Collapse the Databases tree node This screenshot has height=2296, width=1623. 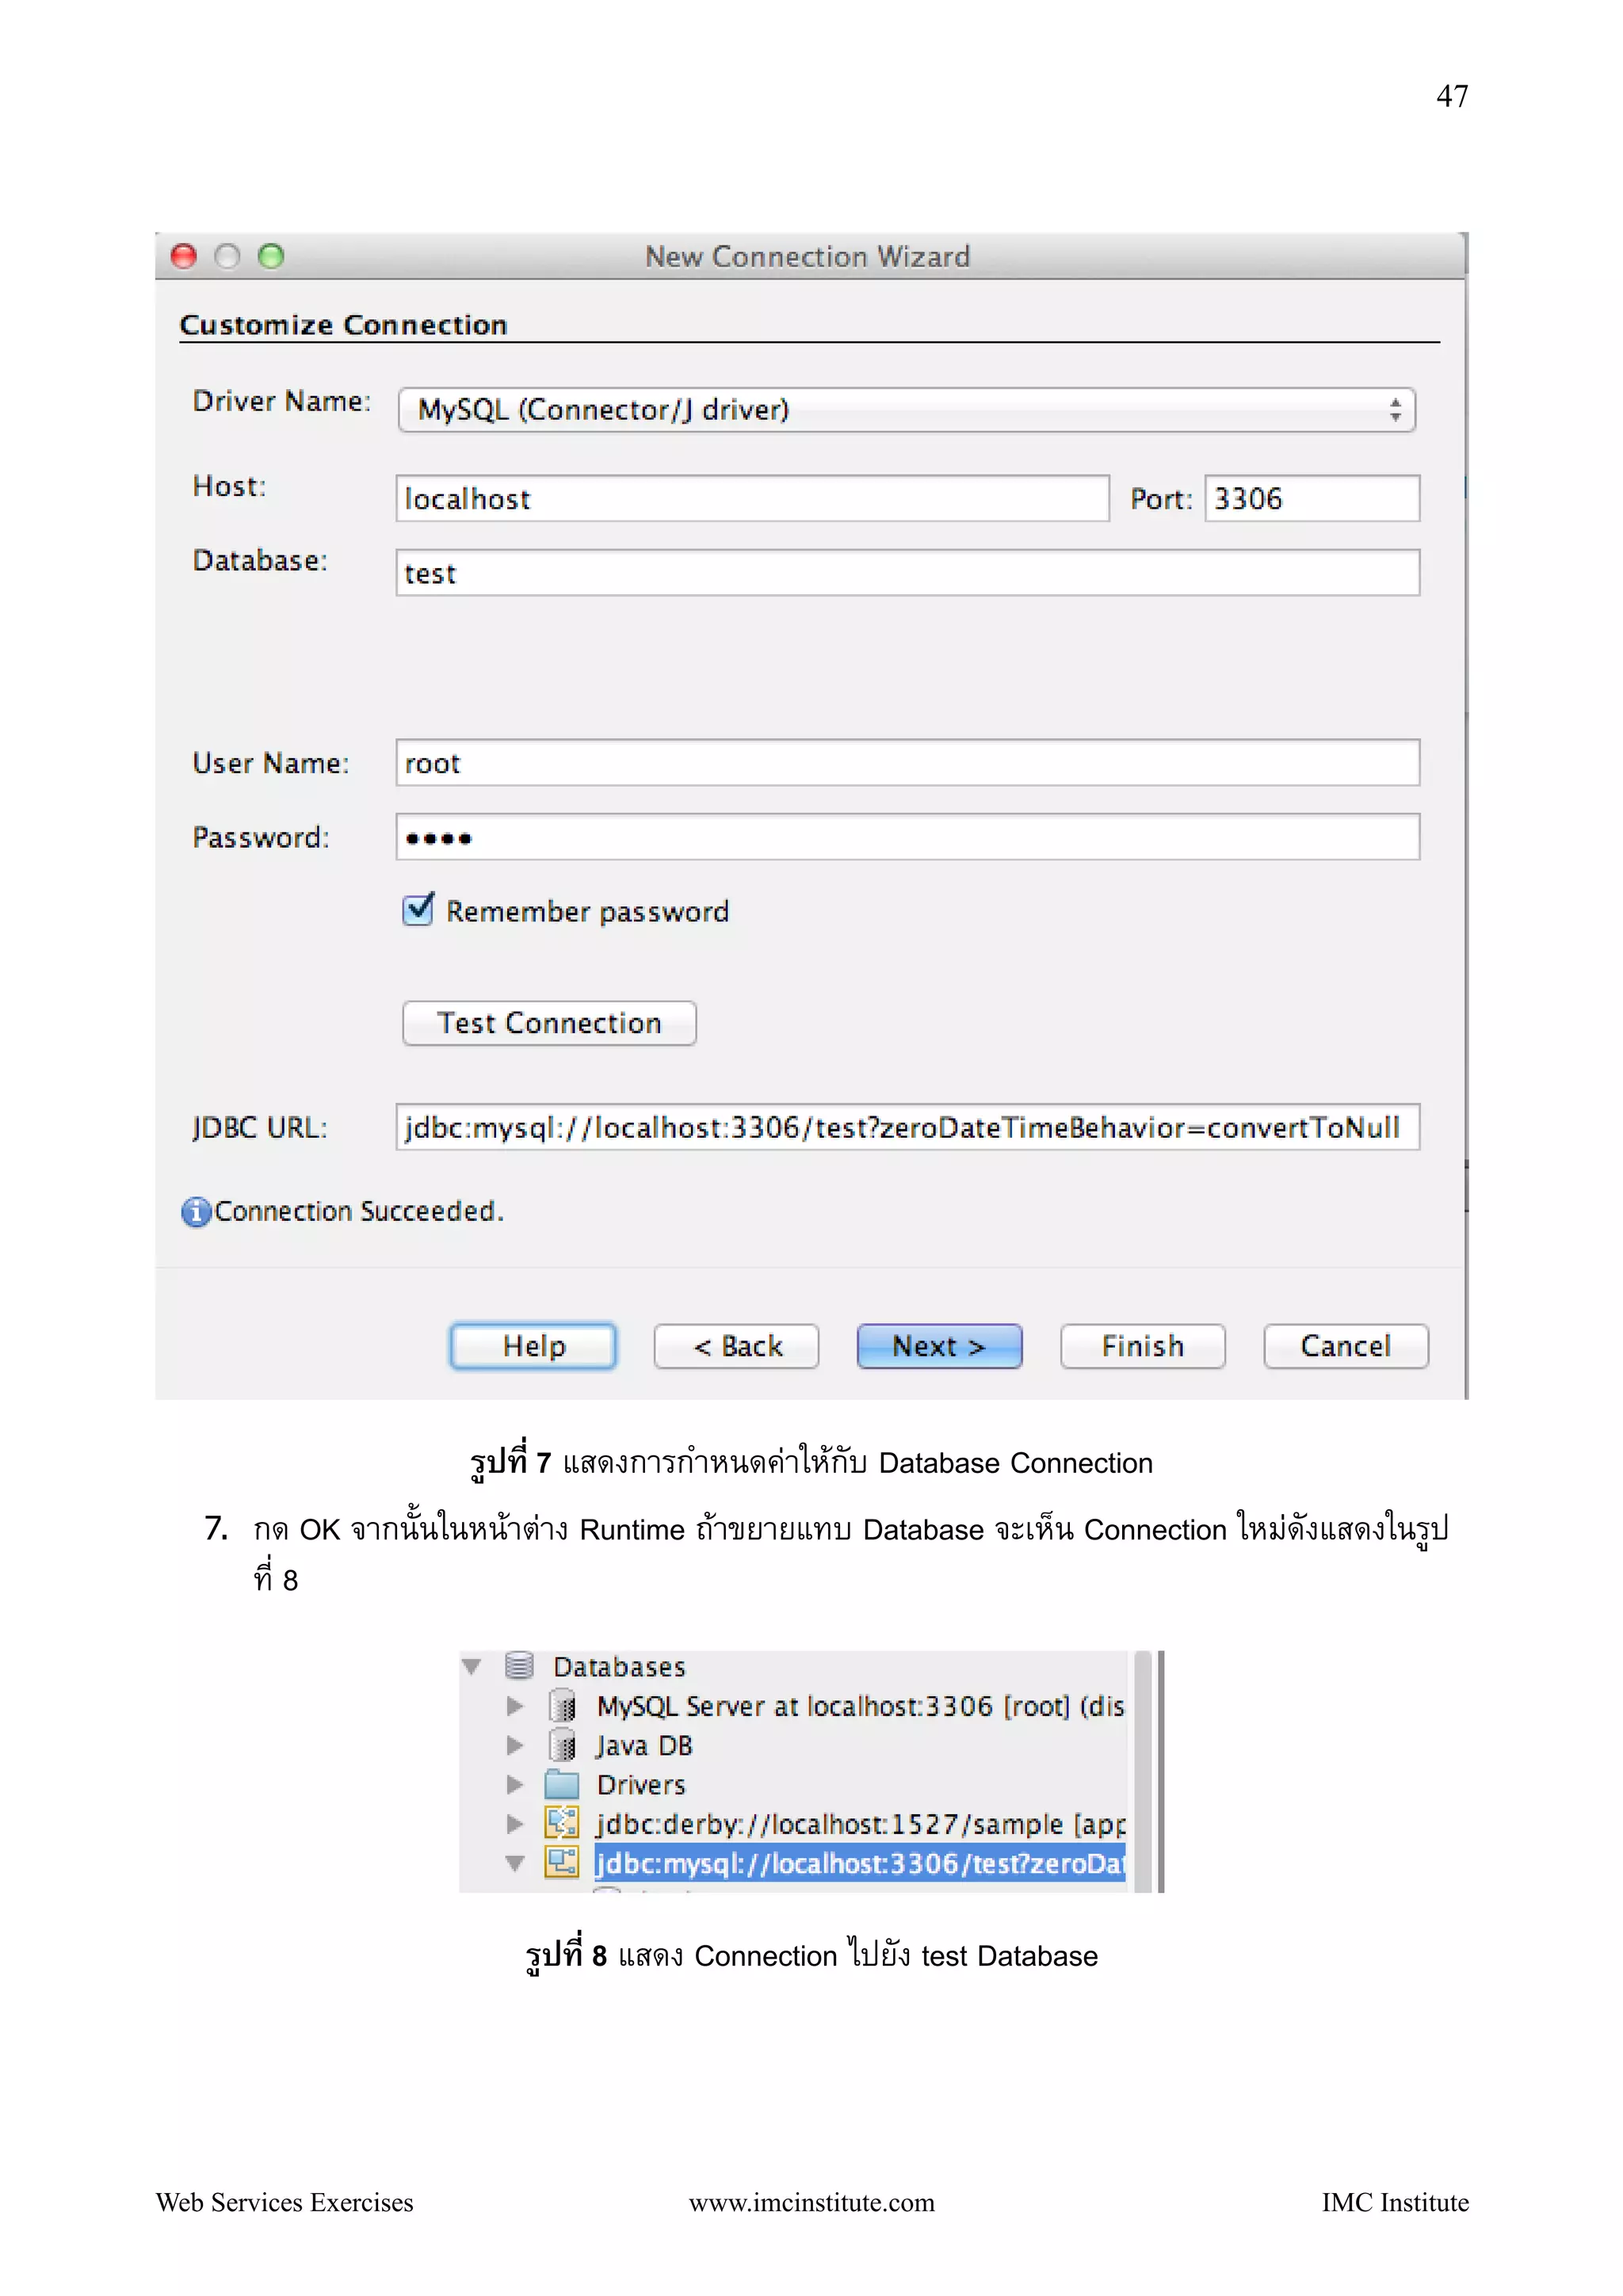pyautogui.click(x=472, y=1666)
